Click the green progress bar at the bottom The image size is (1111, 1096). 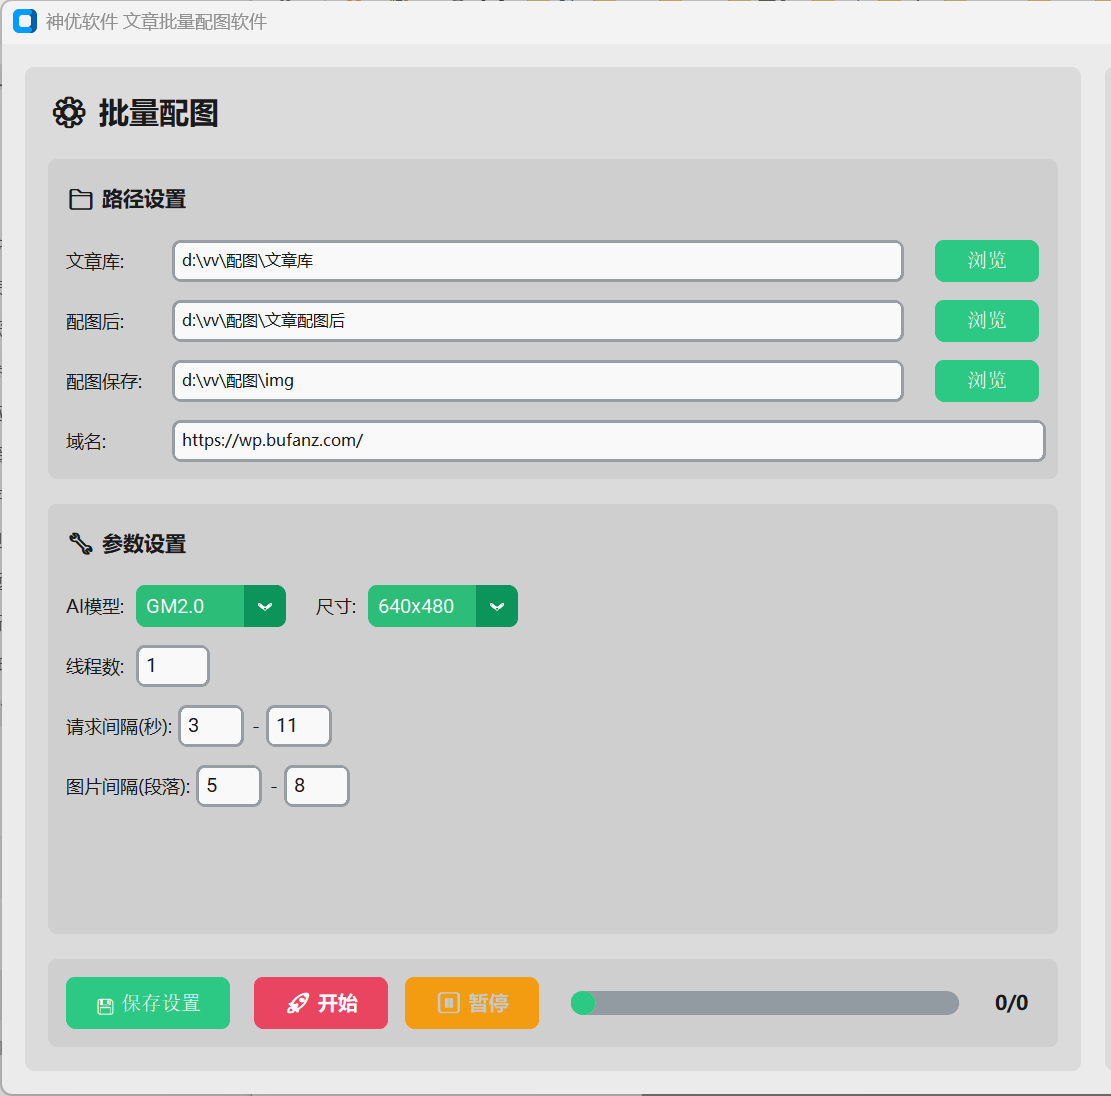[584, 1002]
